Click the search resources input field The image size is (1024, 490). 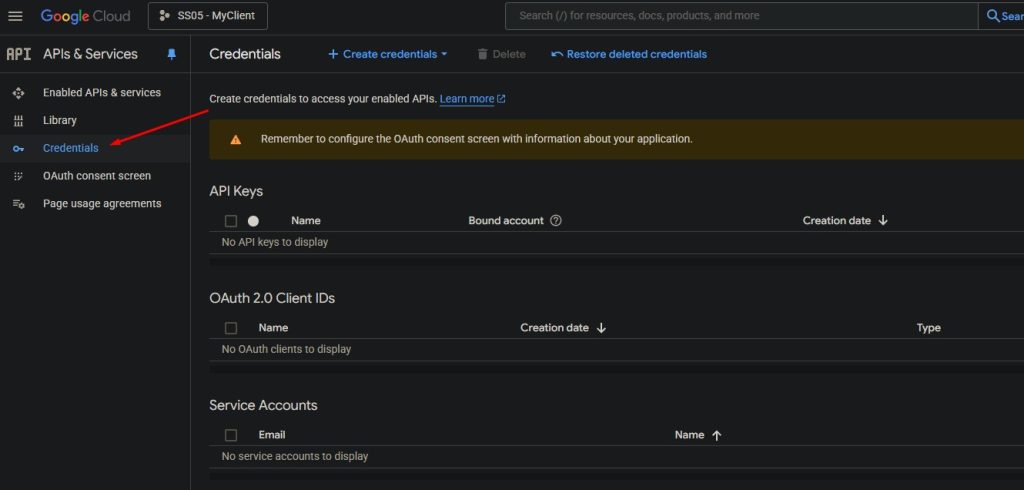click(x=740, y=16)
